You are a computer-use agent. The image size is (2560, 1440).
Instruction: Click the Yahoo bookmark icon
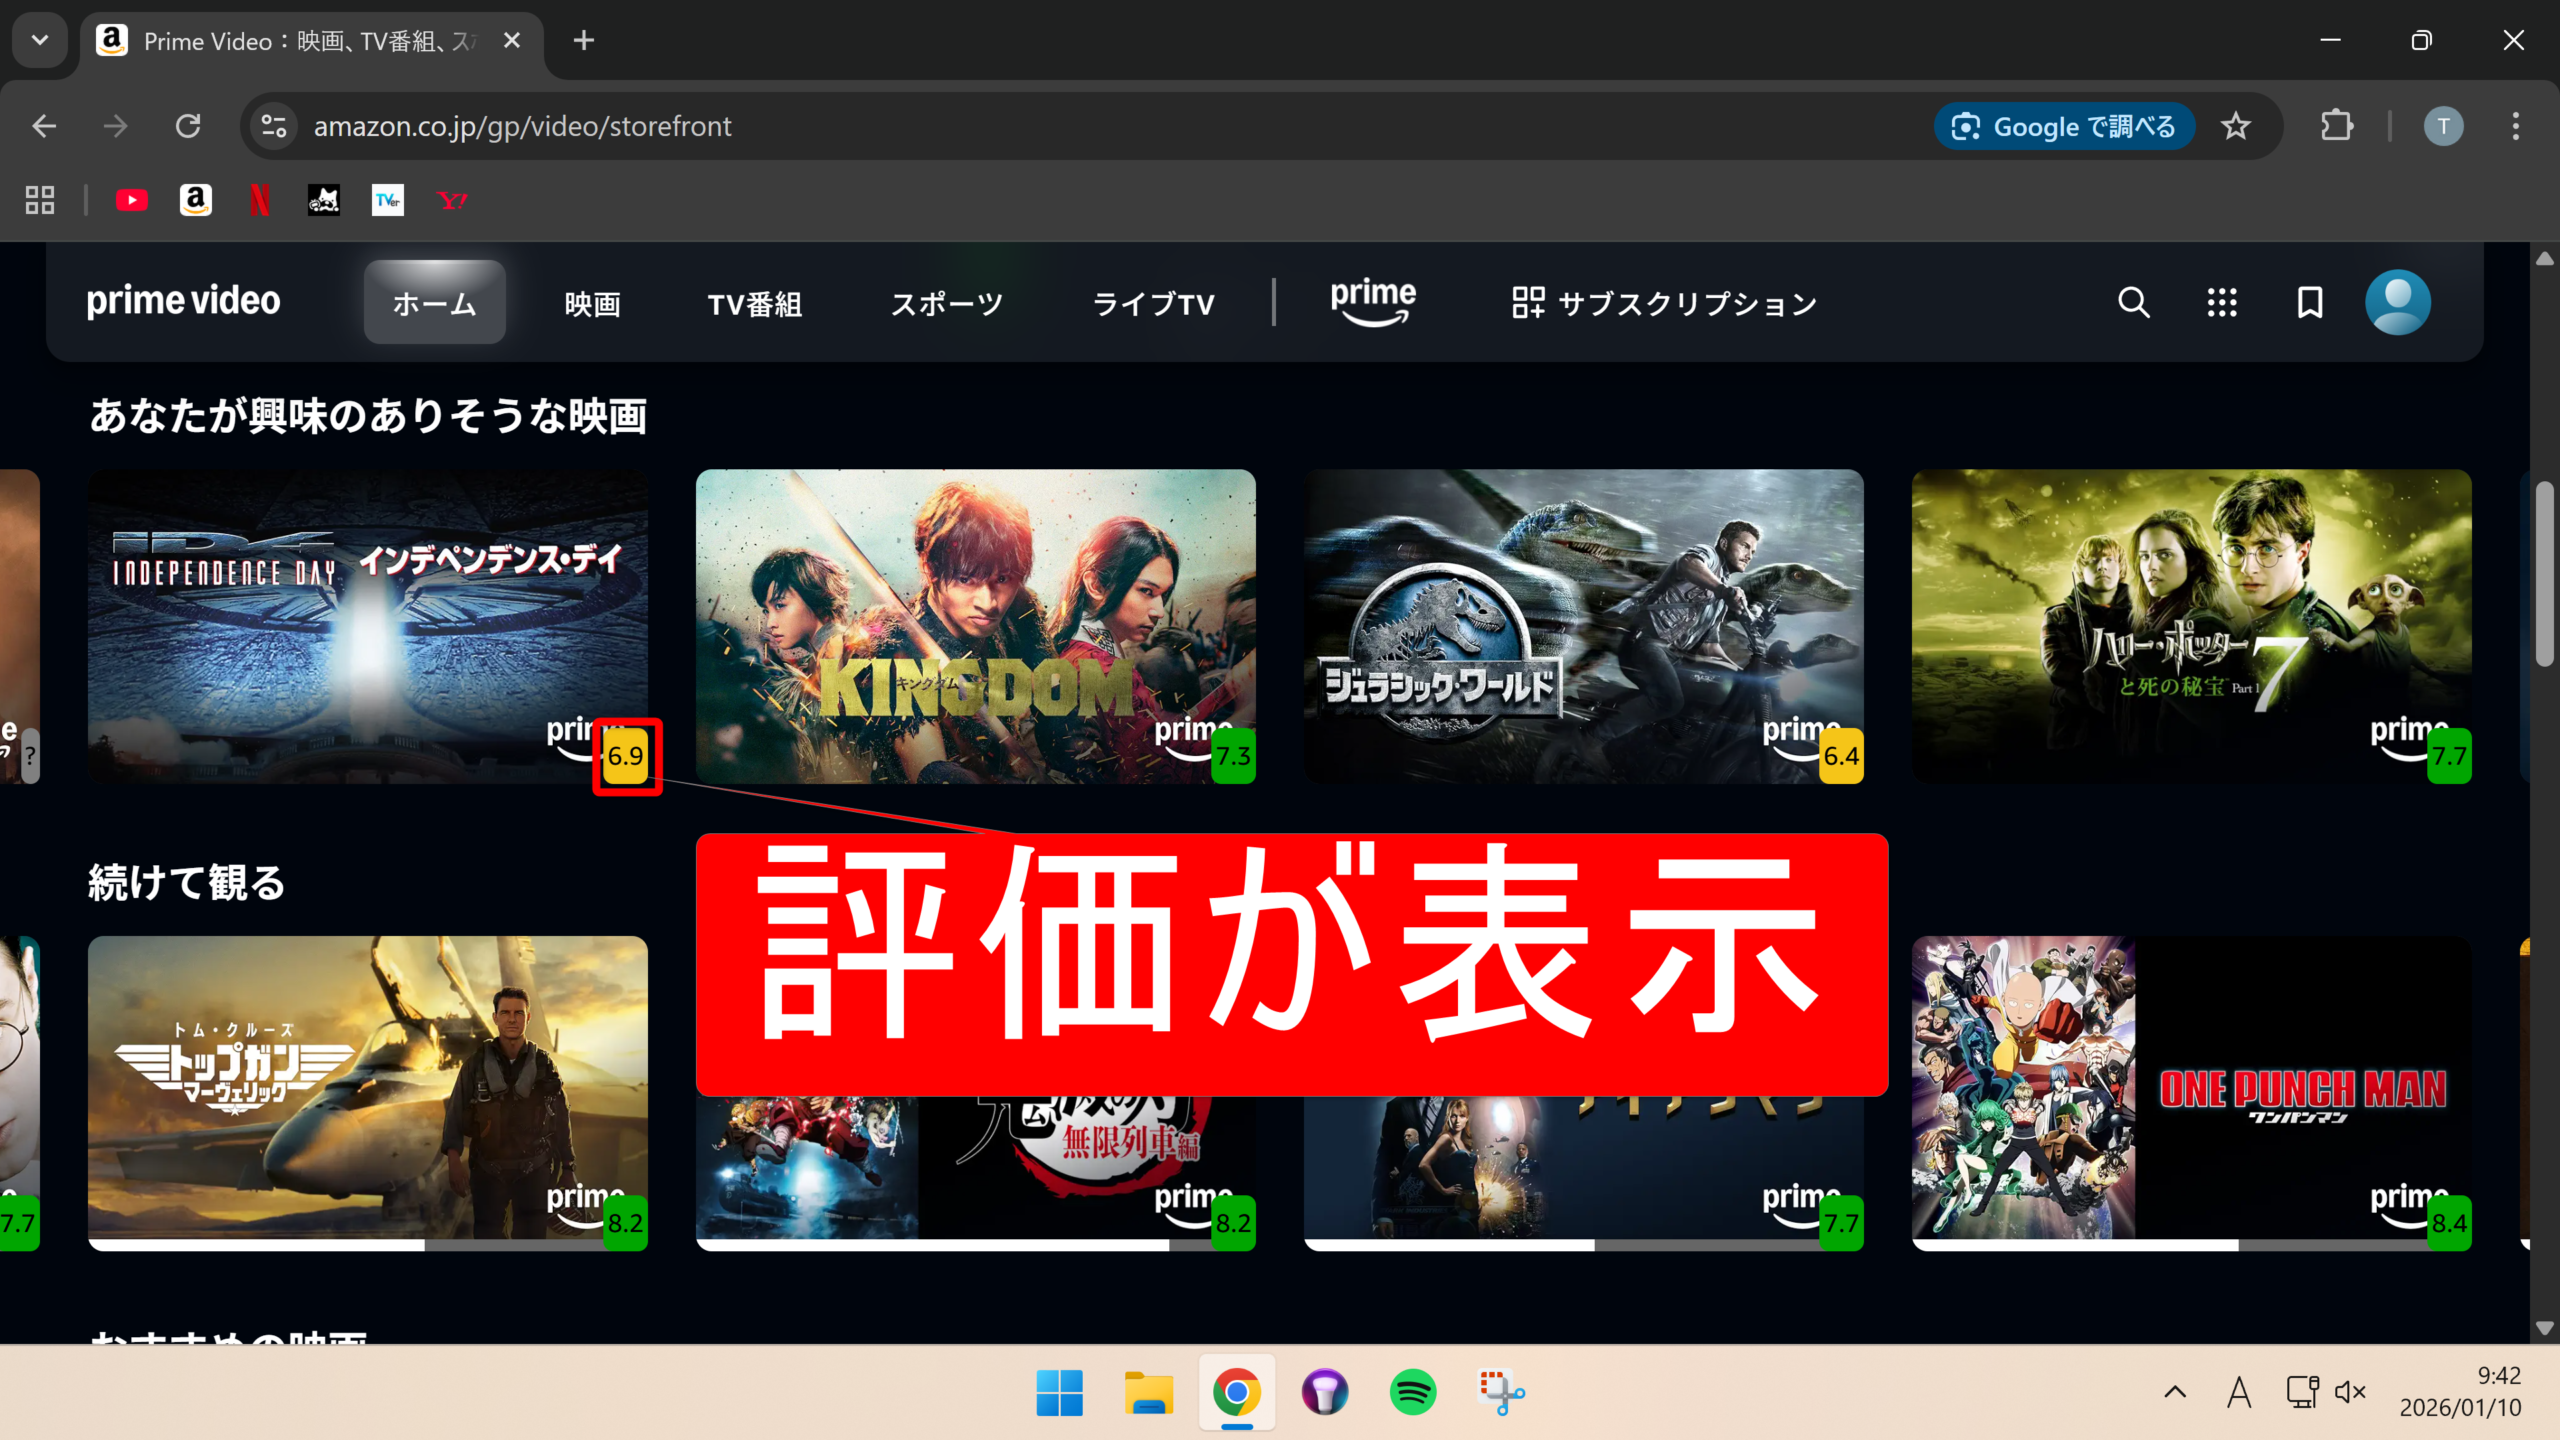coord(452,201)
